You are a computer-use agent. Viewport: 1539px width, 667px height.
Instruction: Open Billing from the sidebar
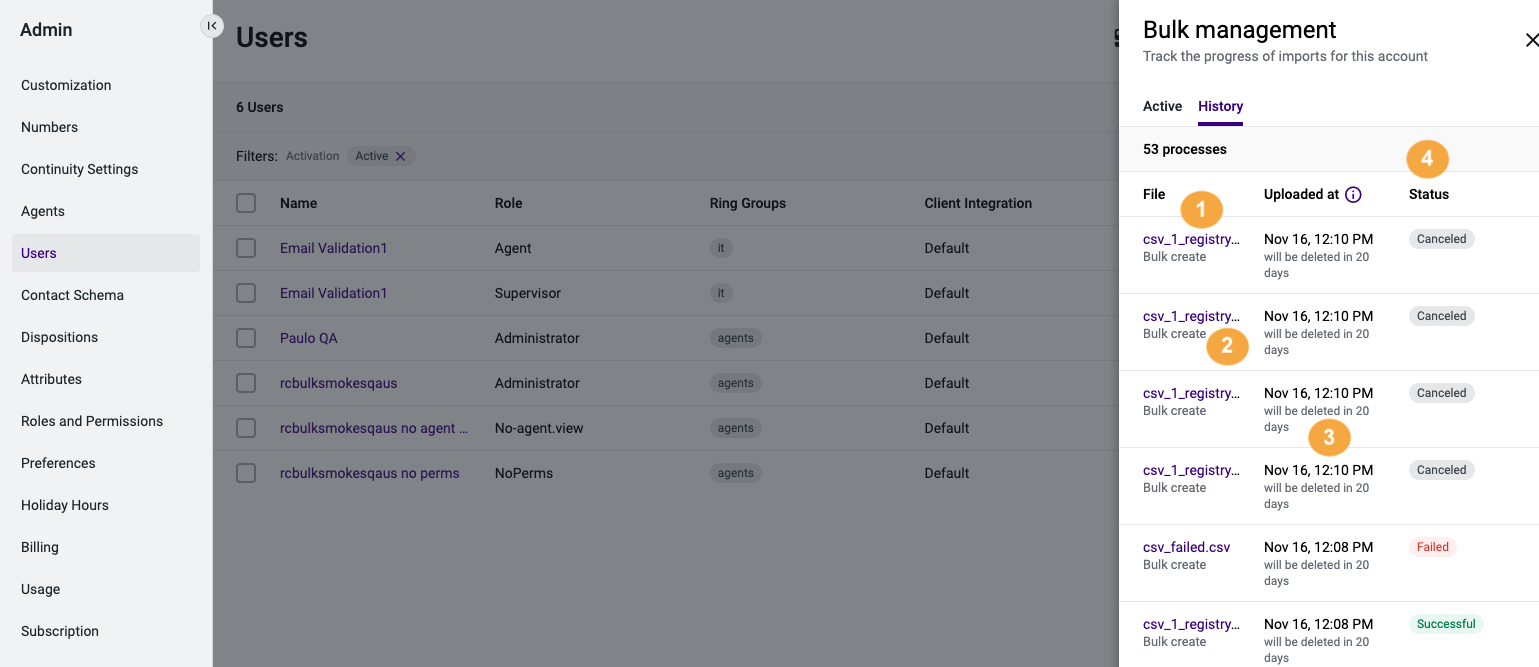(x=39, y=547)
